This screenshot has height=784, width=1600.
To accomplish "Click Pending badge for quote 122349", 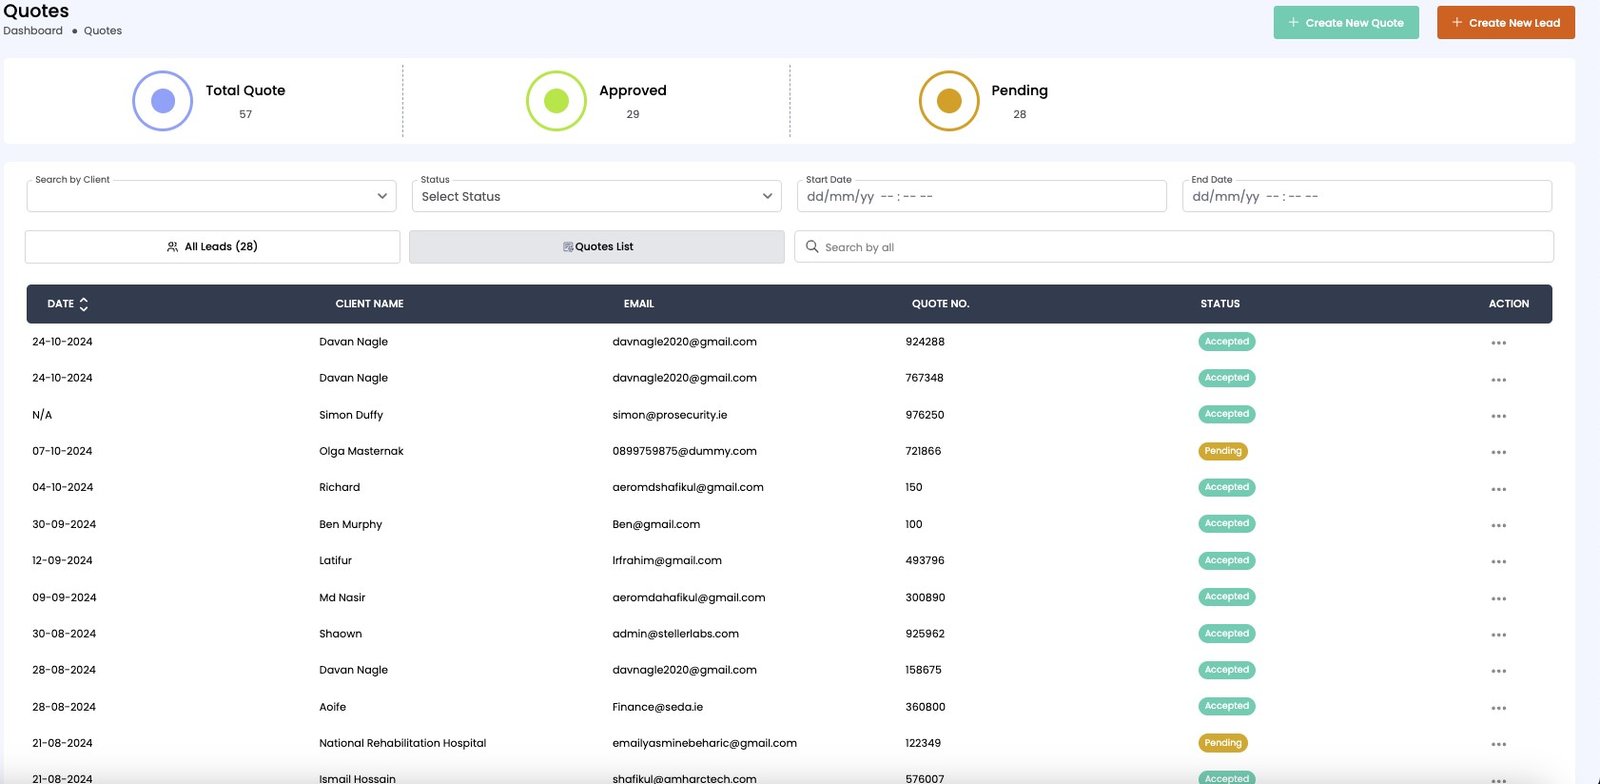I will 1223,743.
